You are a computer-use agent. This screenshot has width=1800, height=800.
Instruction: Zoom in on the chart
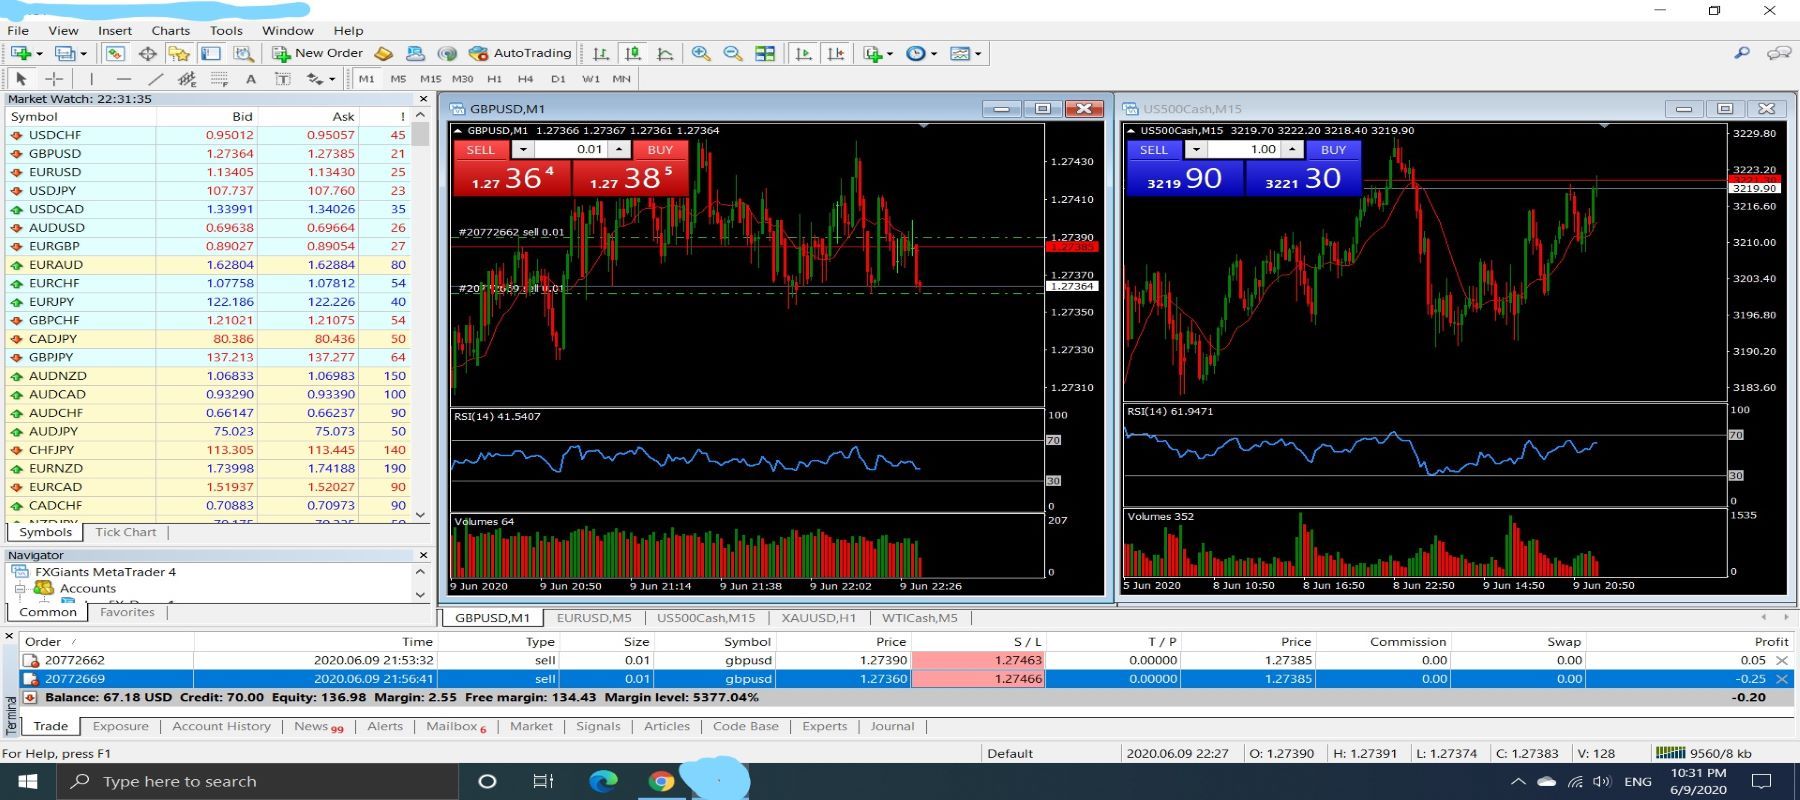point(701,53)
